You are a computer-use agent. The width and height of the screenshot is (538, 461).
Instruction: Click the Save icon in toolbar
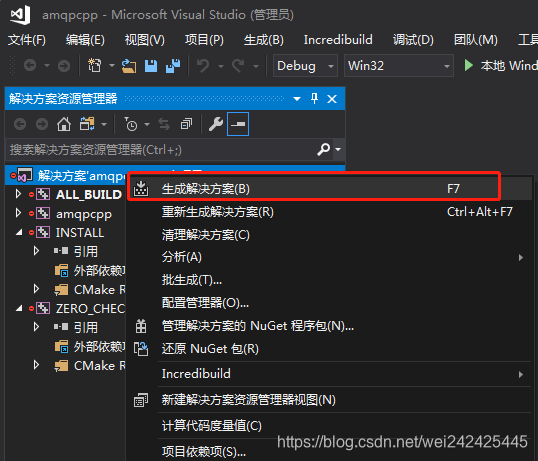click(x=151, y=66)
